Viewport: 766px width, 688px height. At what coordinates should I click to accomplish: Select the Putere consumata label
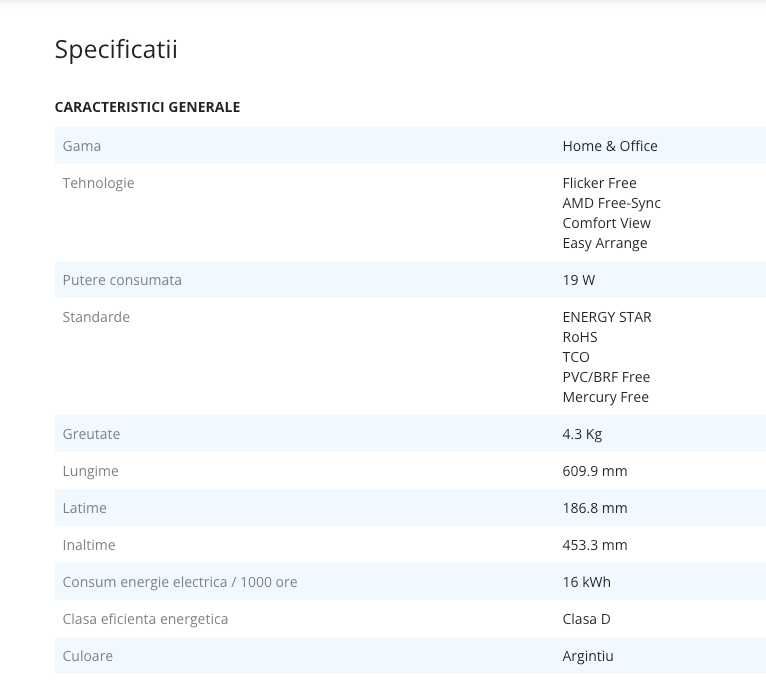(x=122, y=280)
